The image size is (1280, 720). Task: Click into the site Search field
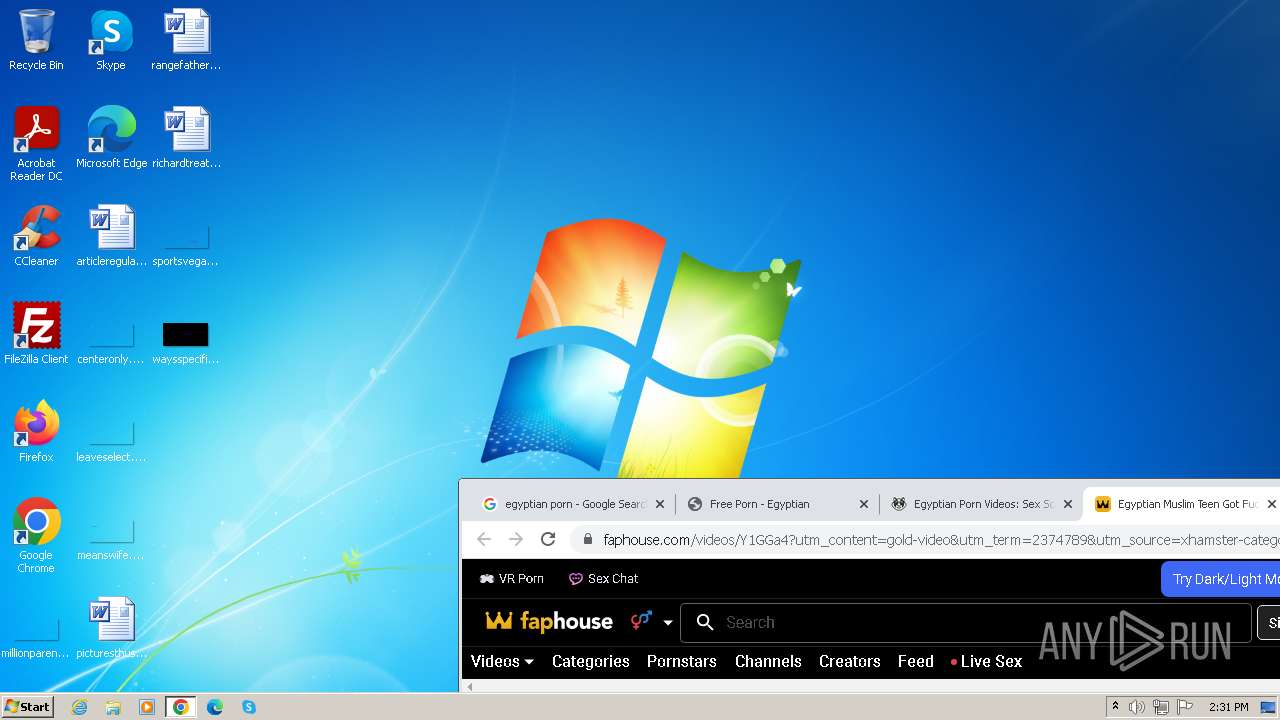(965, 622)
